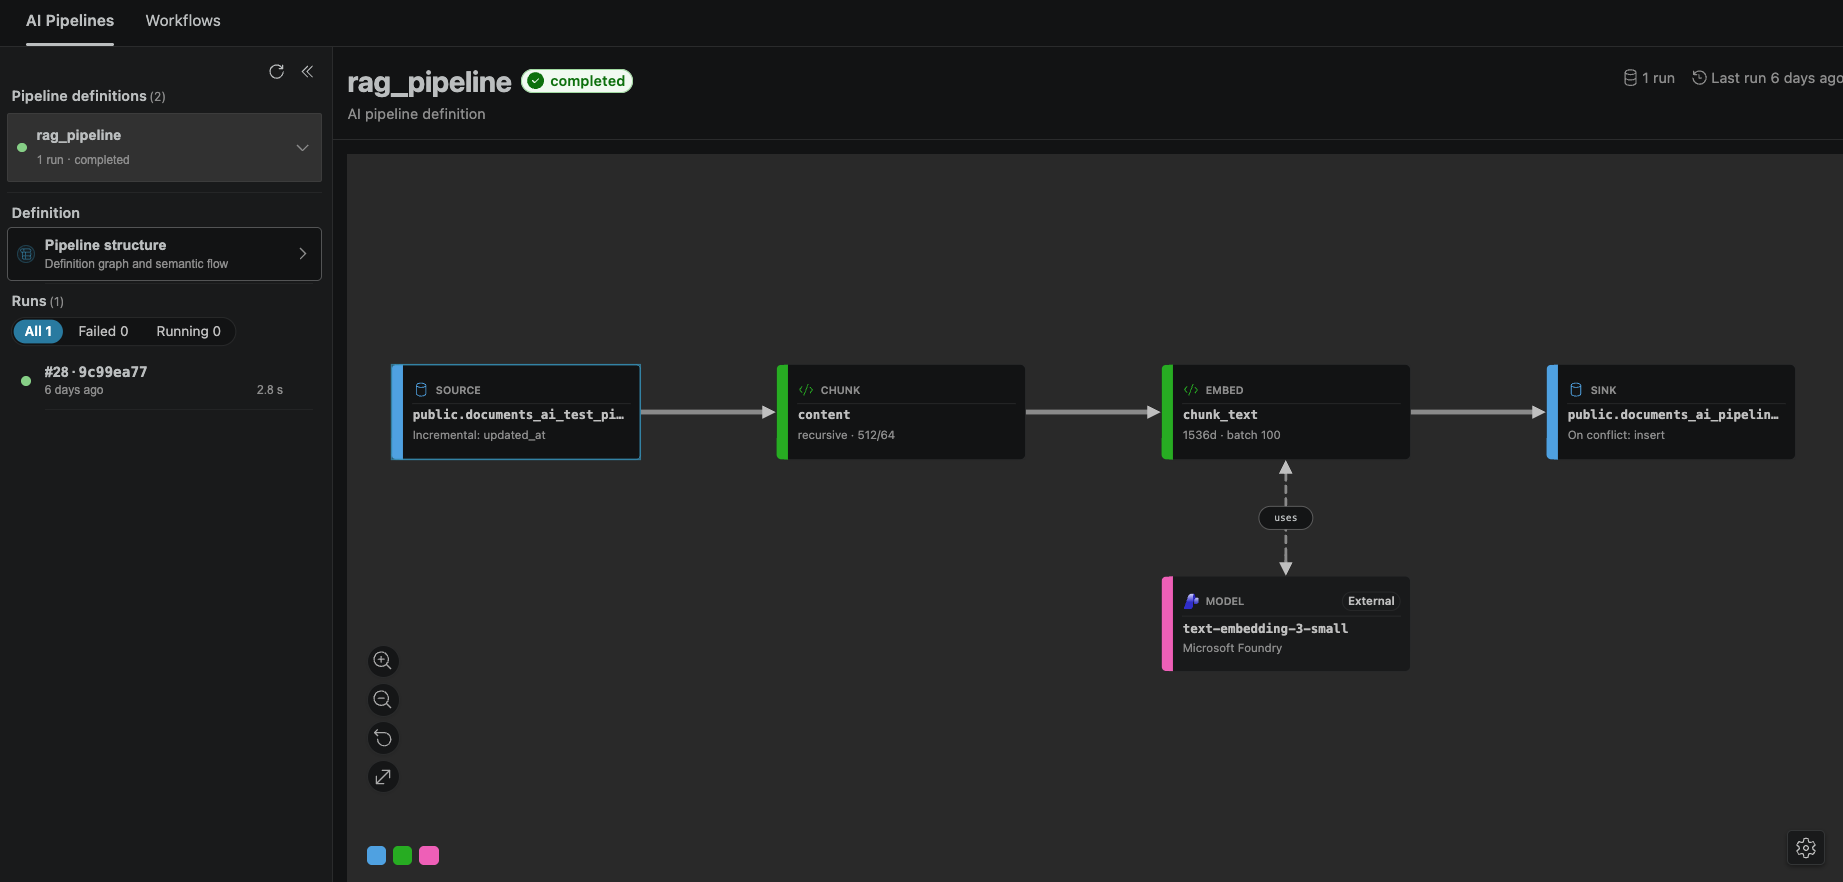This screenshot has width=1843, height=882.
Task: Expand graph to fullscreen
Action: point(383,777)
